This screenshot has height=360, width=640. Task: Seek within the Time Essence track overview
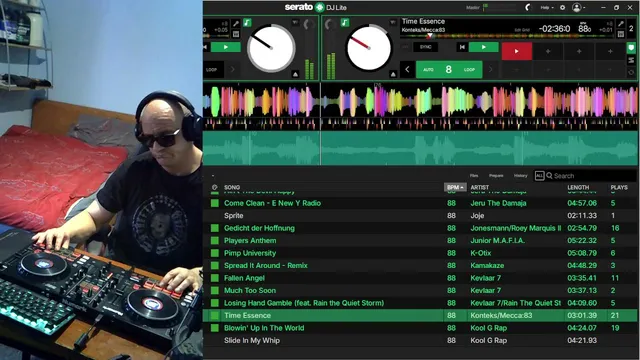[x=506, y=36]
